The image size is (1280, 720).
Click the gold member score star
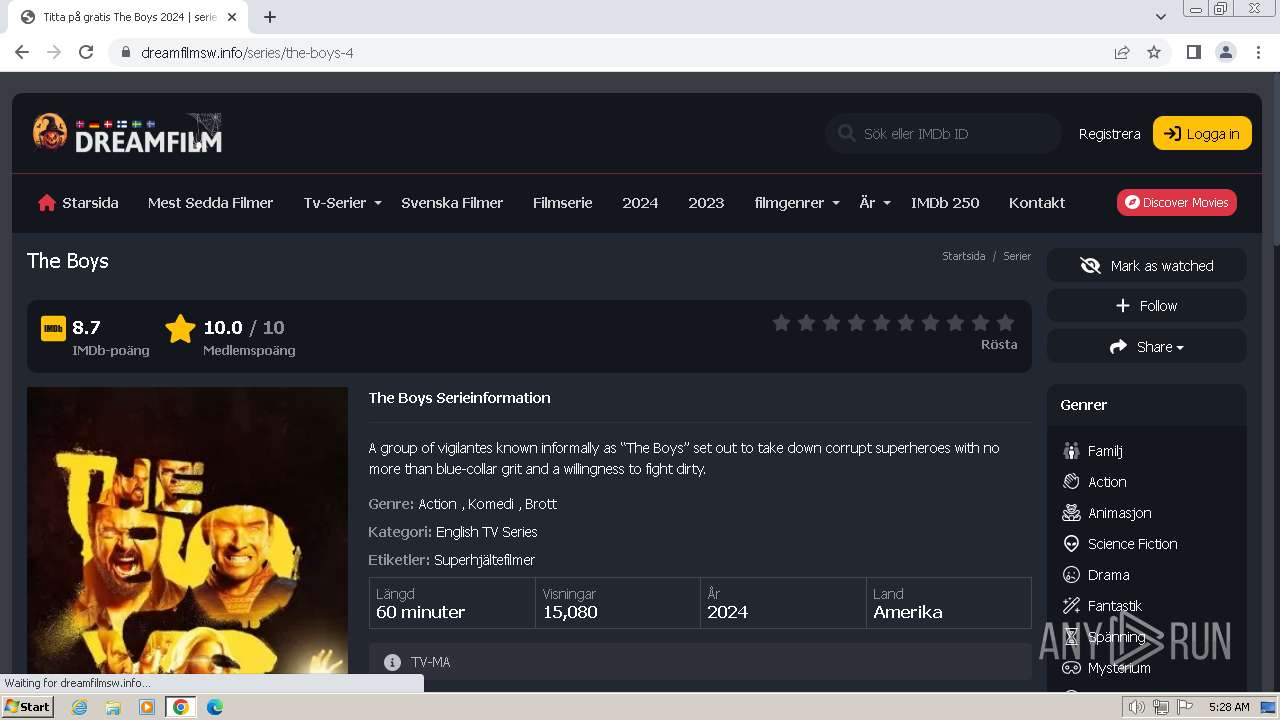180,328
